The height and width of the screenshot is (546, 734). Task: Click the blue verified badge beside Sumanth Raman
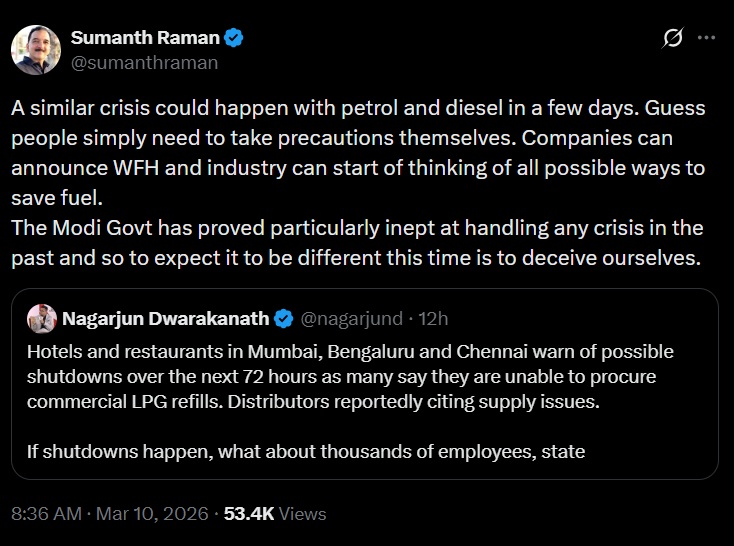pos(234,38)
